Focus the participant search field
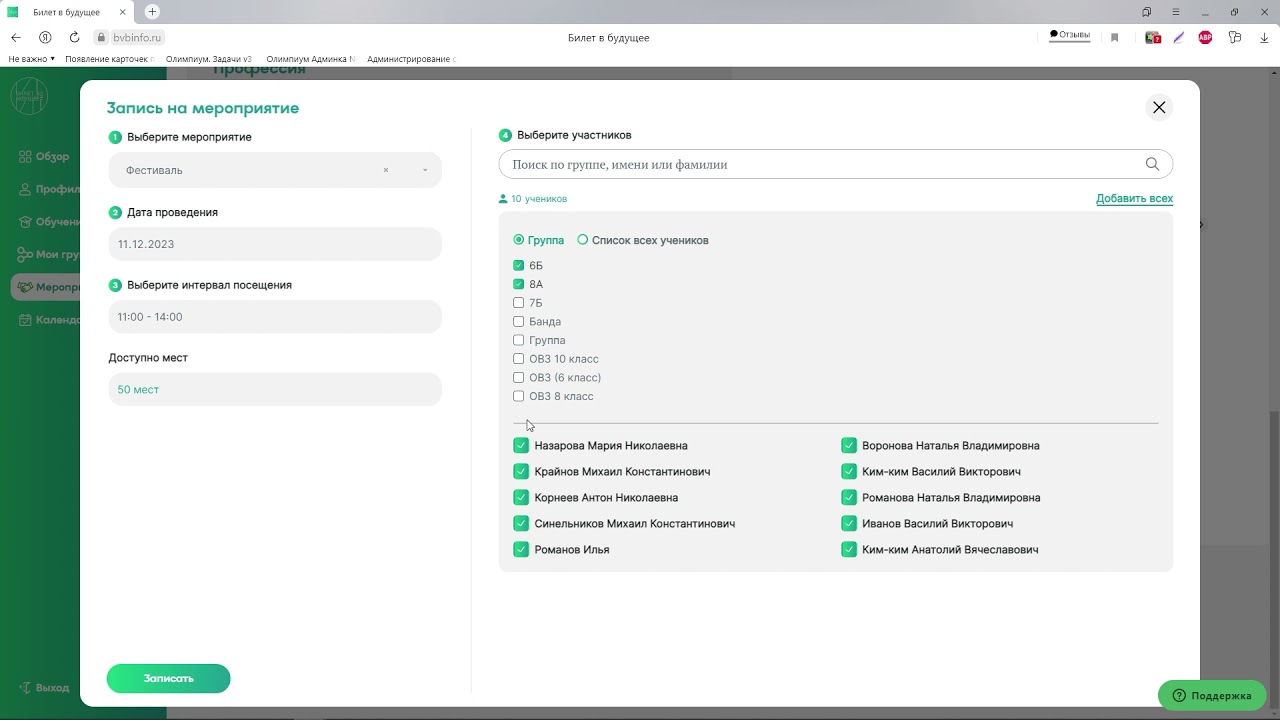Screen dimensions: 1280x720 tap(835, 164)
